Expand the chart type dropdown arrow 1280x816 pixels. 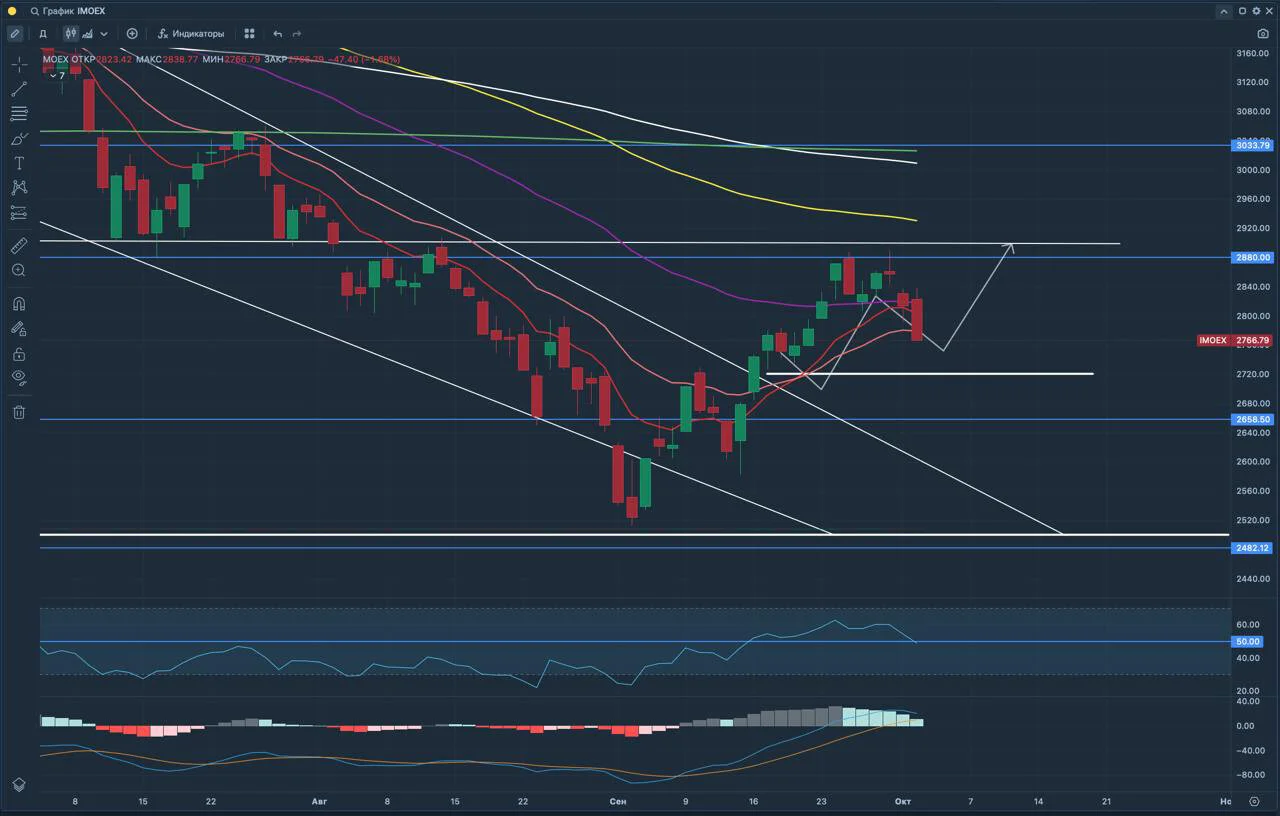tap(104, 33)
